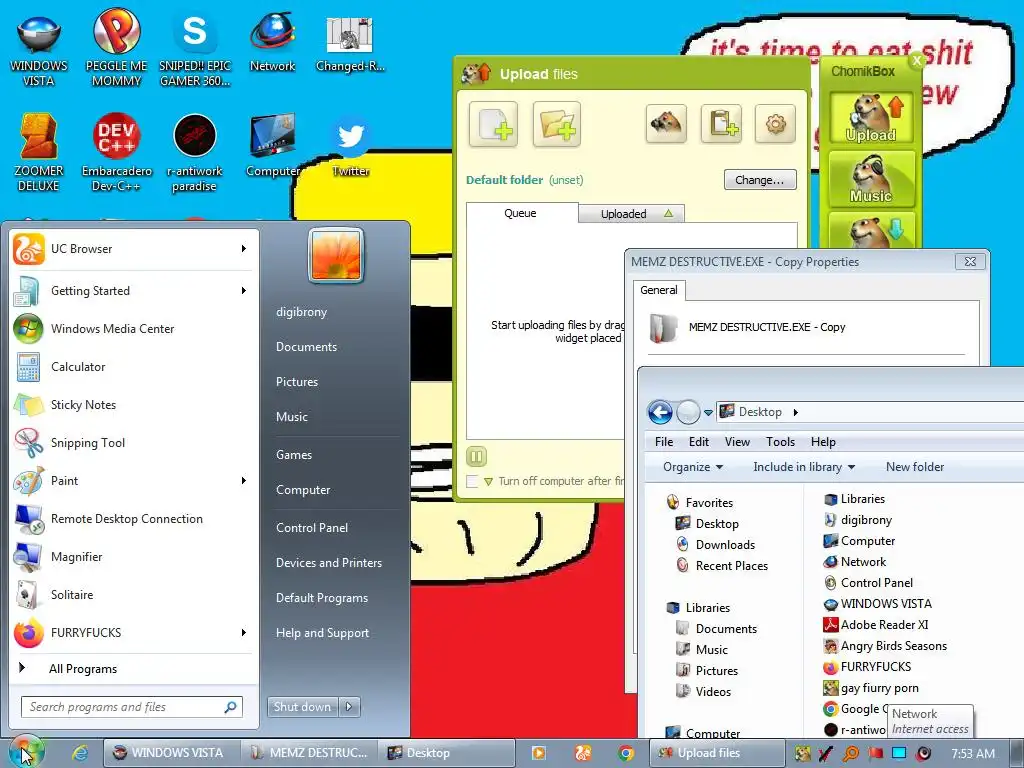Image resolution: width=1024 pixels, height=768 pixels.
Task: Close the ChomikBox widget with green X
Action: [916, 61]
